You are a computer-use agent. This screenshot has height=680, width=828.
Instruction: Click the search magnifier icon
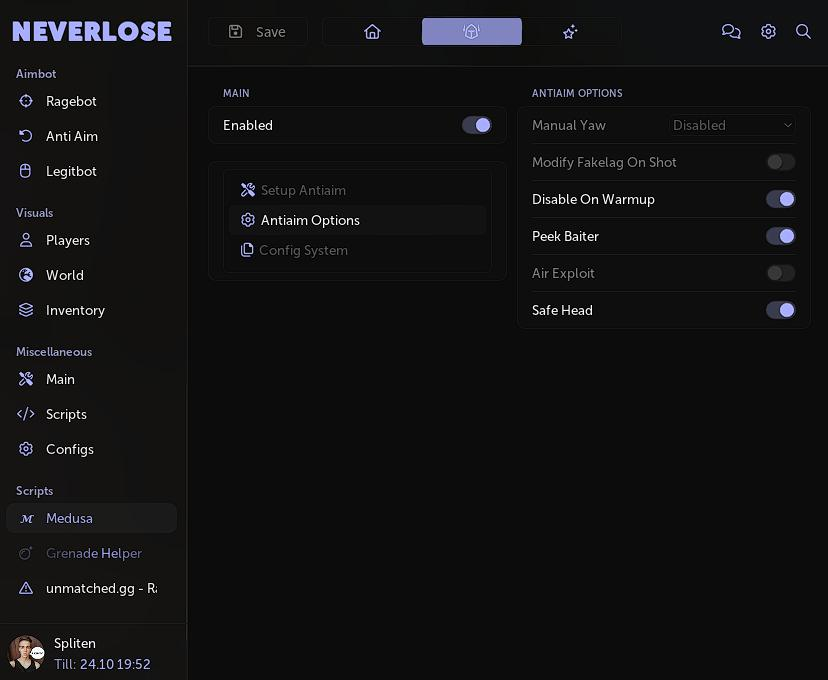coord(803,32)
